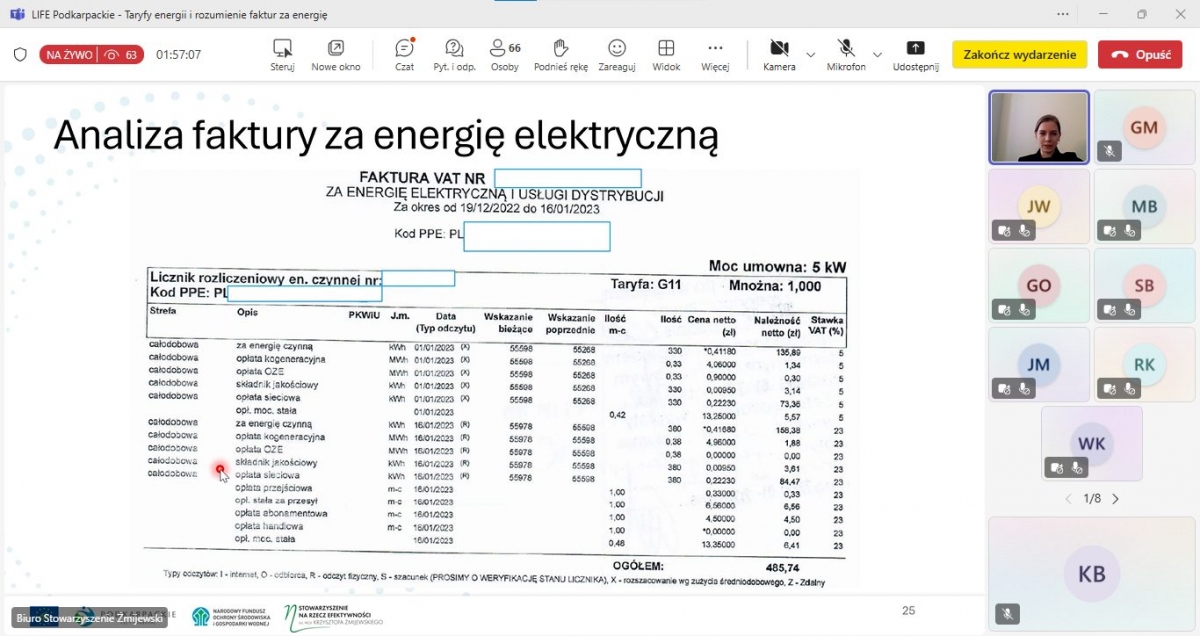
Task: Select participant GM tile
Action: 1144,127
